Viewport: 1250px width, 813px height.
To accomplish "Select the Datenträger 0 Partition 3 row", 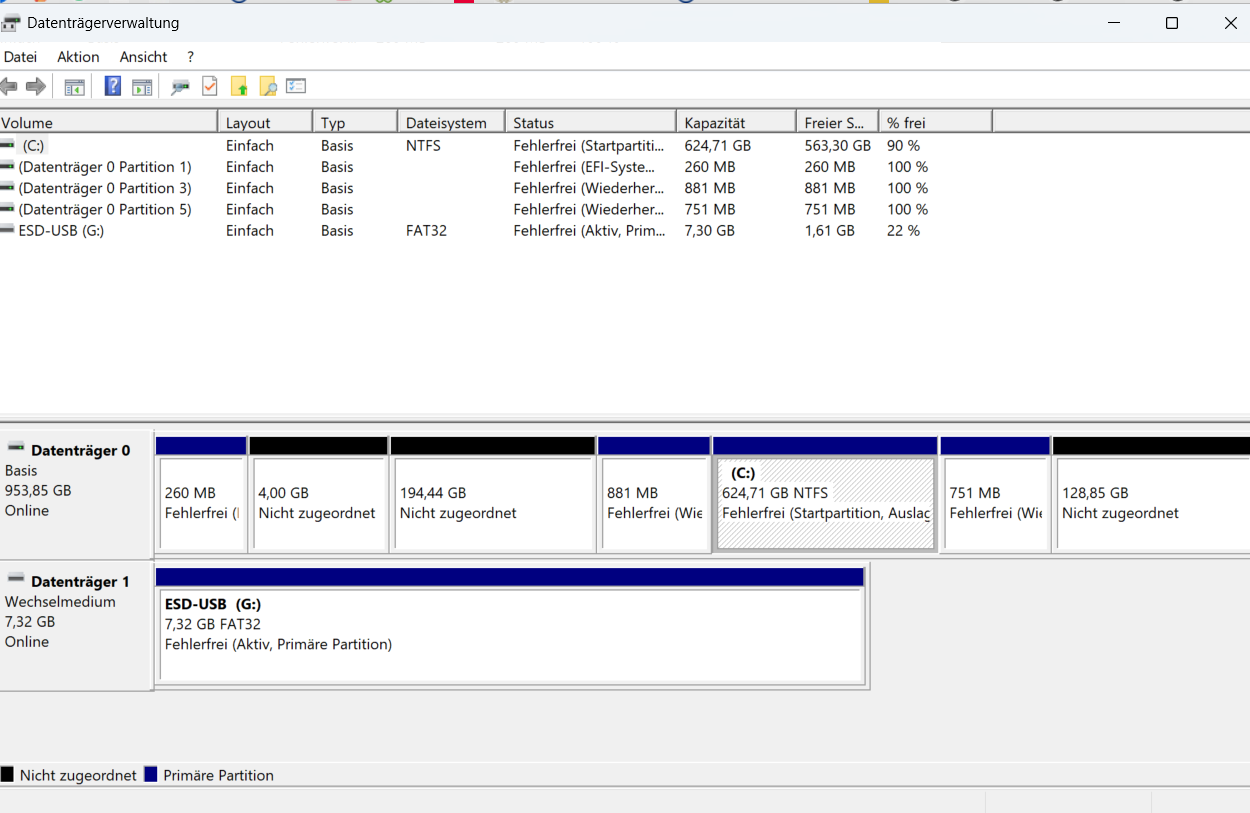I will point(496,188).
